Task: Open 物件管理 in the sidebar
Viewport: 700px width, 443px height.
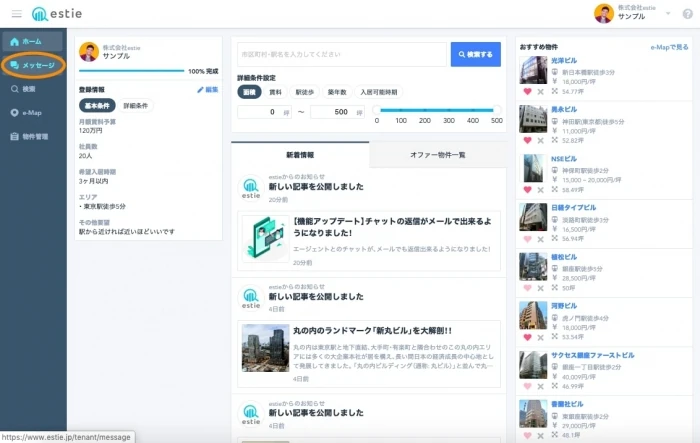Action: 33,135
